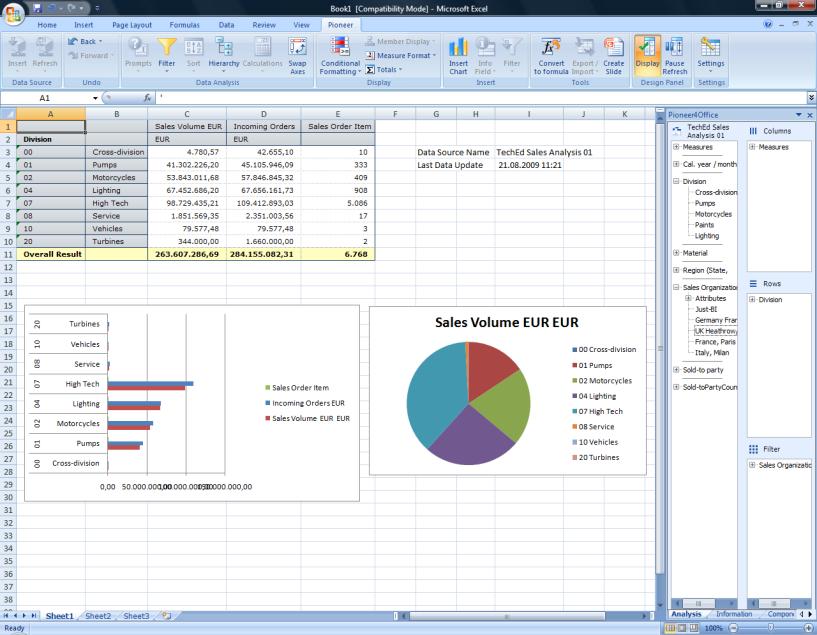Switch to Page Layout view in status bar
Screen dimensions: 817x635
pyautogui.click(x=682, y=628)
